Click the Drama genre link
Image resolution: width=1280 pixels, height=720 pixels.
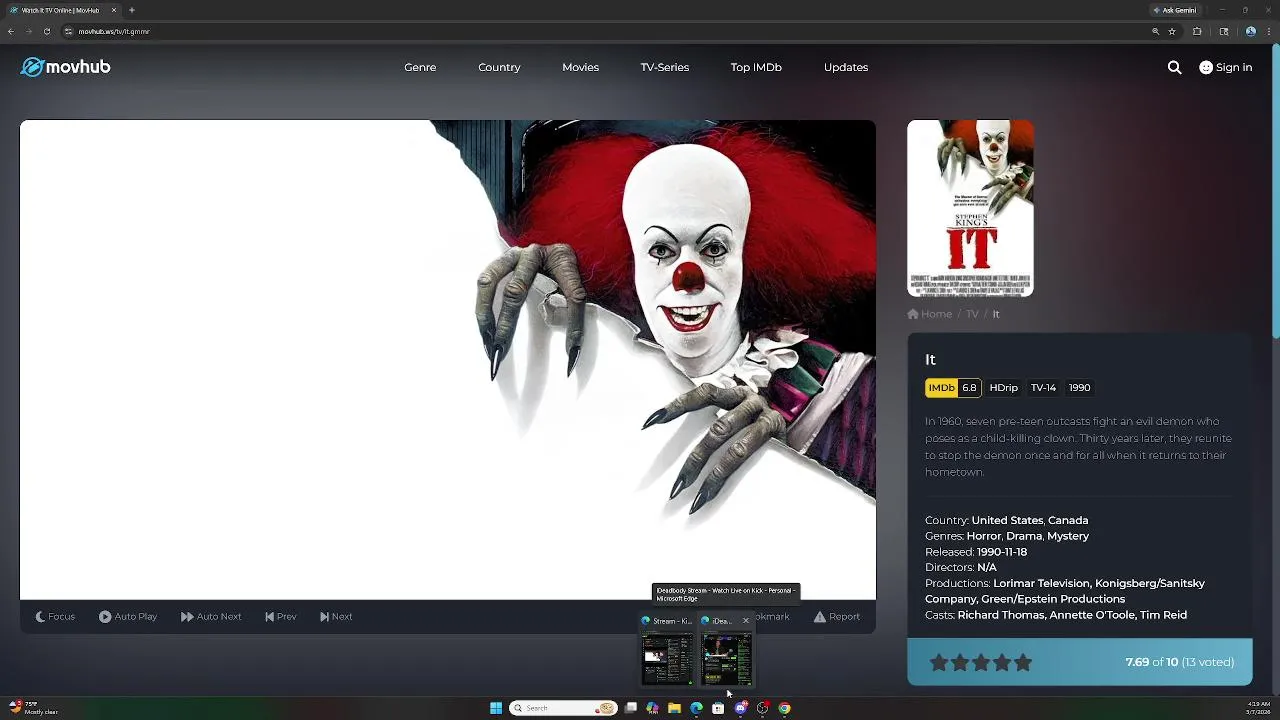(x=1024, y=536)
